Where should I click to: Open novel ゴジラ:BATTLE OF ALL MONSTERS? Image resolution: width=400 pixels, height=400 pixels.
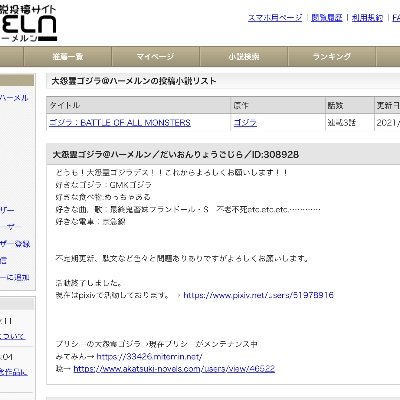[120, 123]
